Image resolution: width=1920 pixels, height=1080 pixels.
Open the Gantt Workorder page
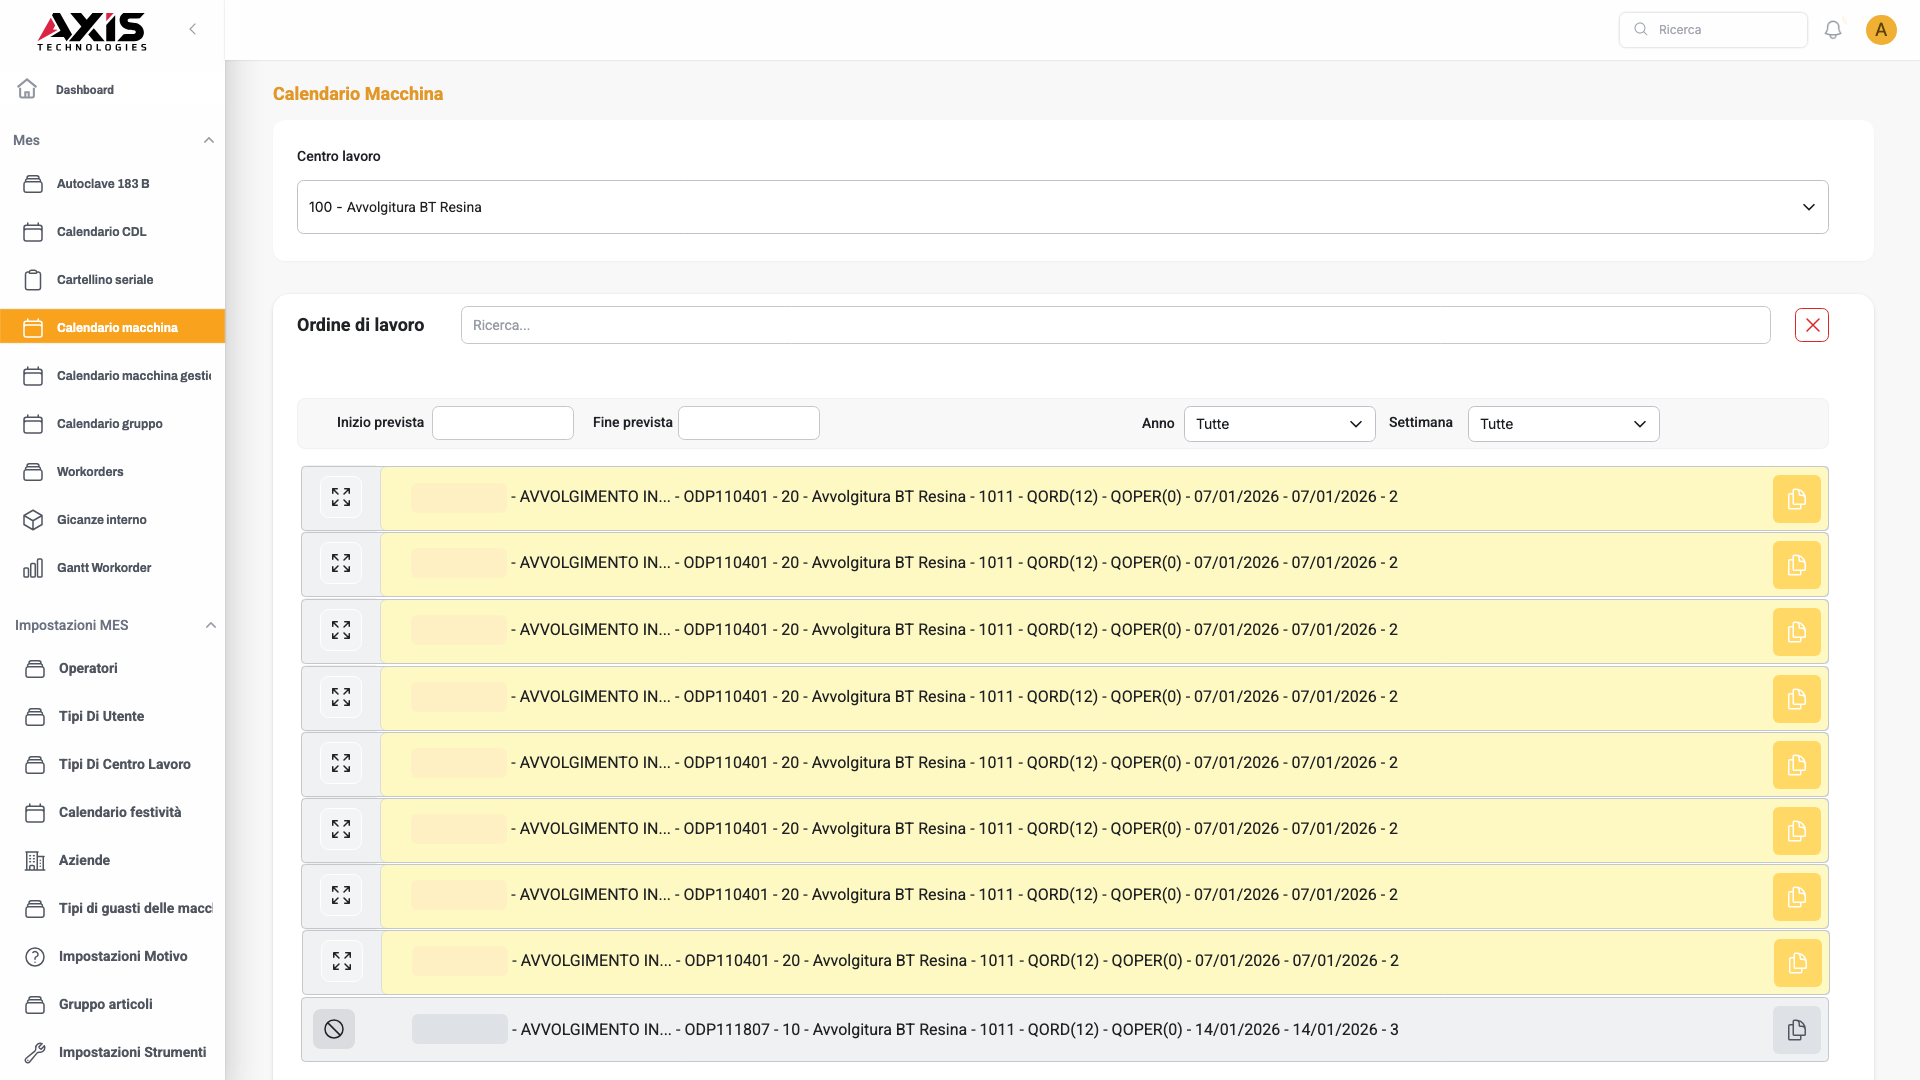(x=104, y=568)
